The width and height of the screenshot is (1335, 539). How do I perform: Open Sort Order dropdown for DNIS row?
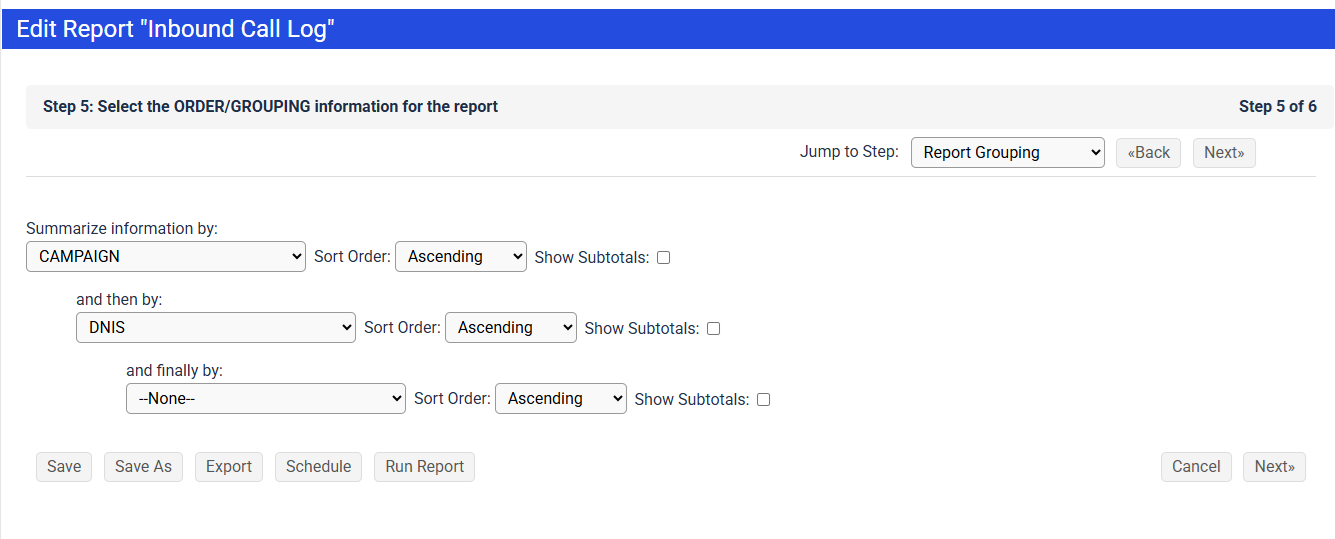pyautogui.click(x=511, y=328)
